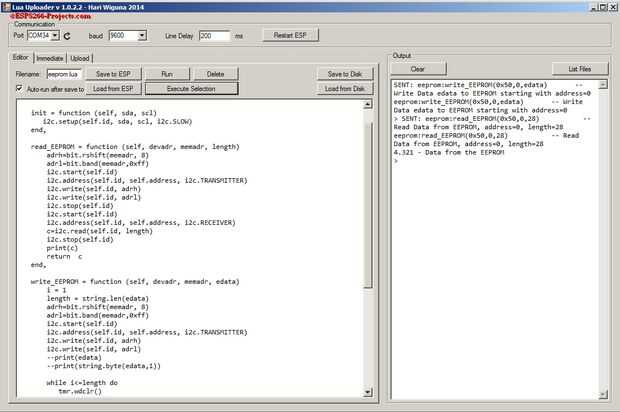Click Load from Disk button

tap(345, 89)
